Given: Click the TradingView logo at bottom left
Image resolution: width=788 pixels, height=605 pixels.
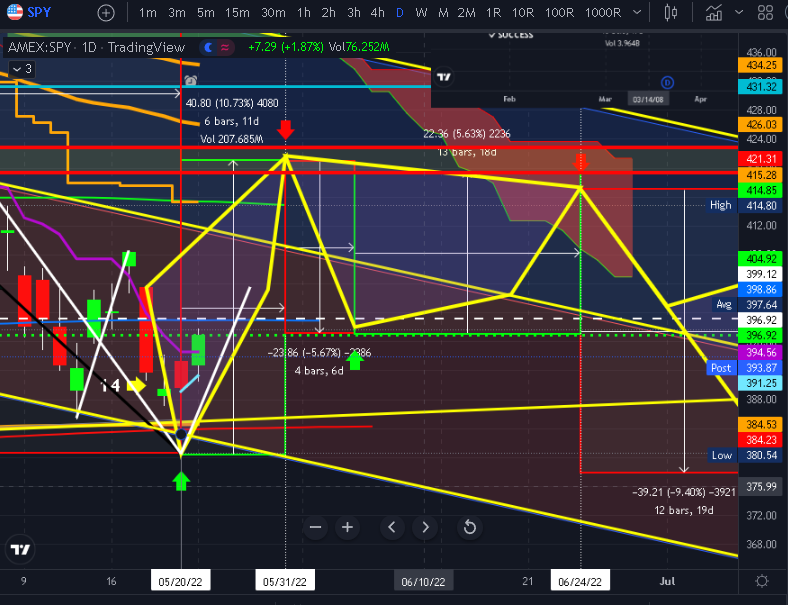Looking at the screenshot, I should (x=21, y=549).
